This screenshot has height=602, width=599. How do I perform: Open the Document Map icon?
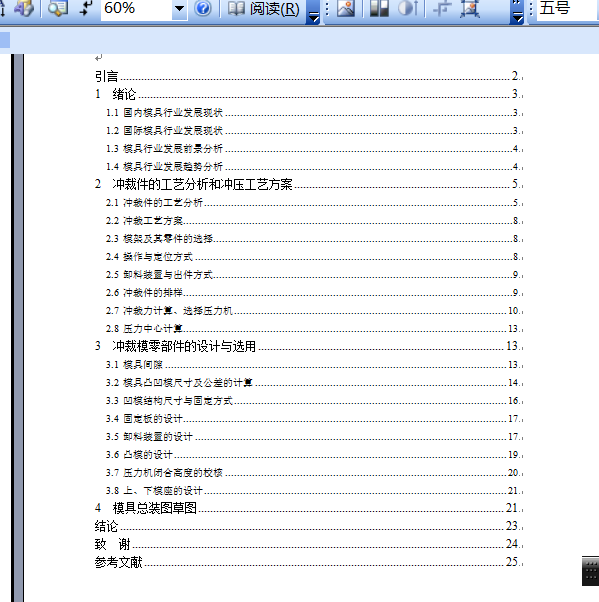pyautogui.click(x=58, y=8)
